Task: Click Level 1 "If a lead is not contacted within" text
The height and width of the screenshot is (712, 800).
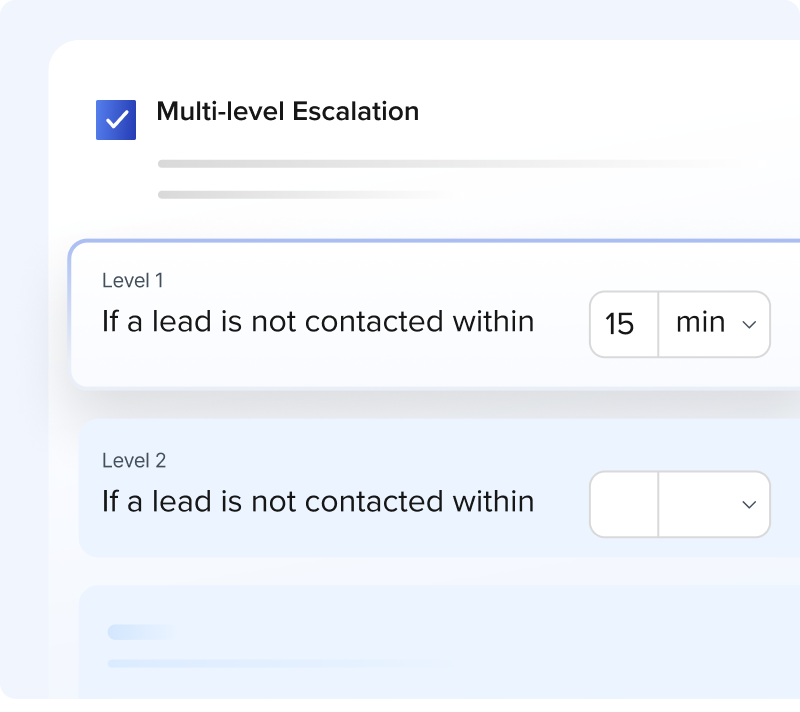Action: click(318, 322)
